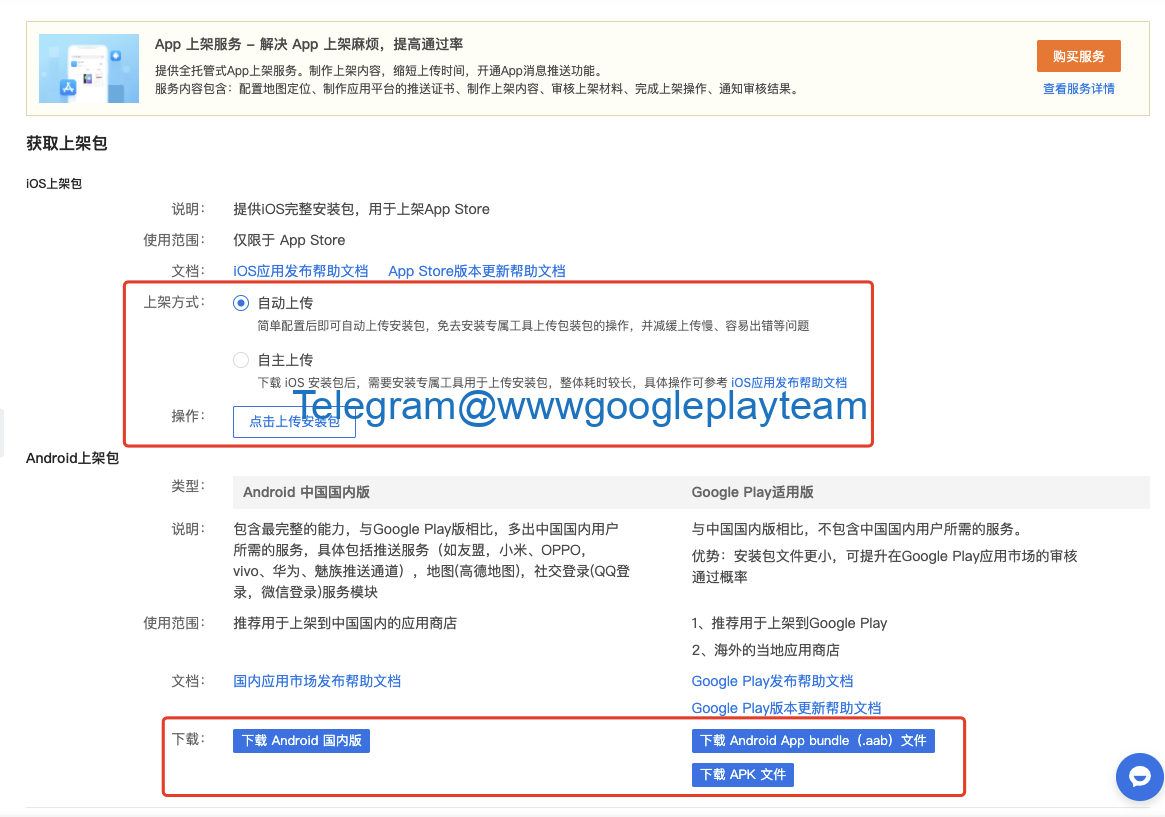Click the 获取上架包 heading

click(x=67, y=143)
